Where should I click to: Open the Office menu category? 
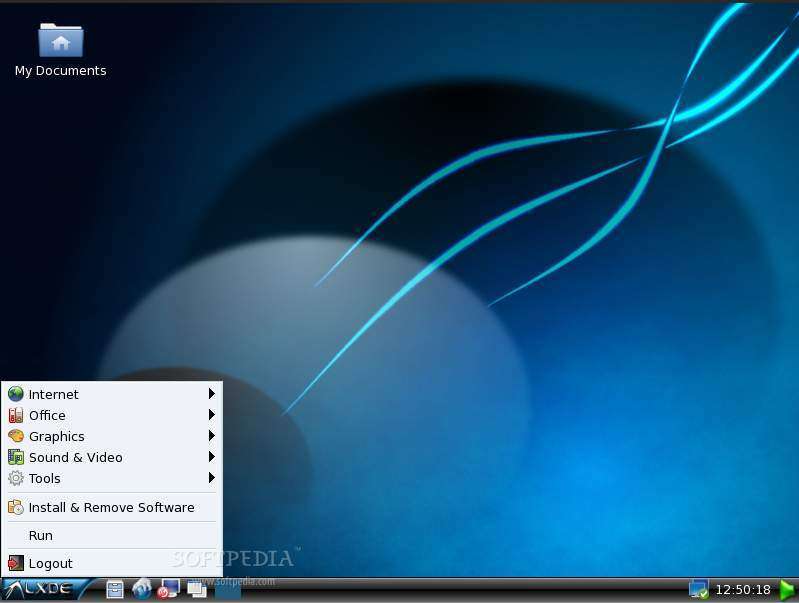coord(112,415)
